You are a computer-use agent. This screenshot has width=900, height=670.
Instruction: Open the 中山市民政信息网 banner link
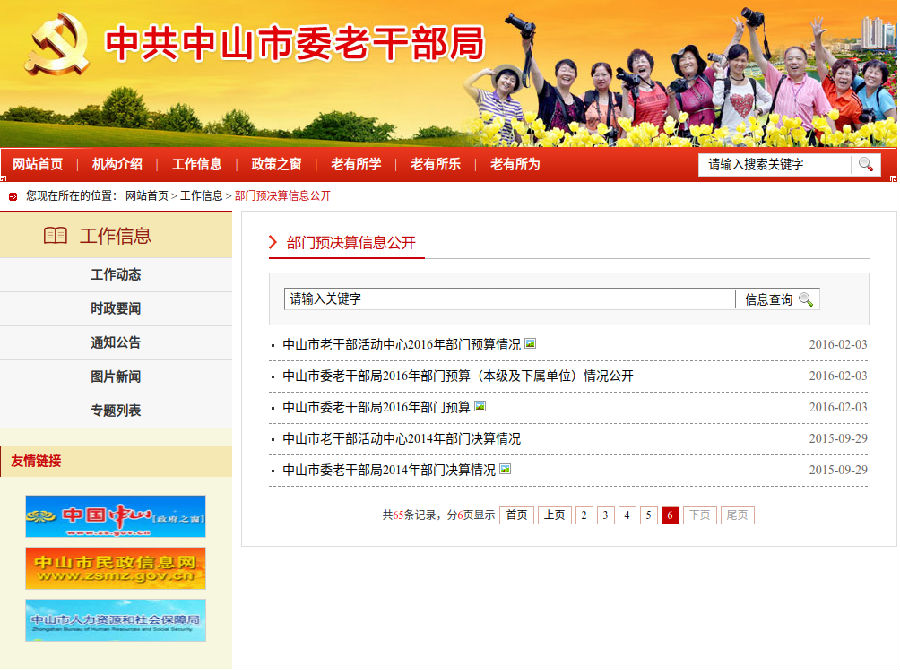[x=115, y=568]
